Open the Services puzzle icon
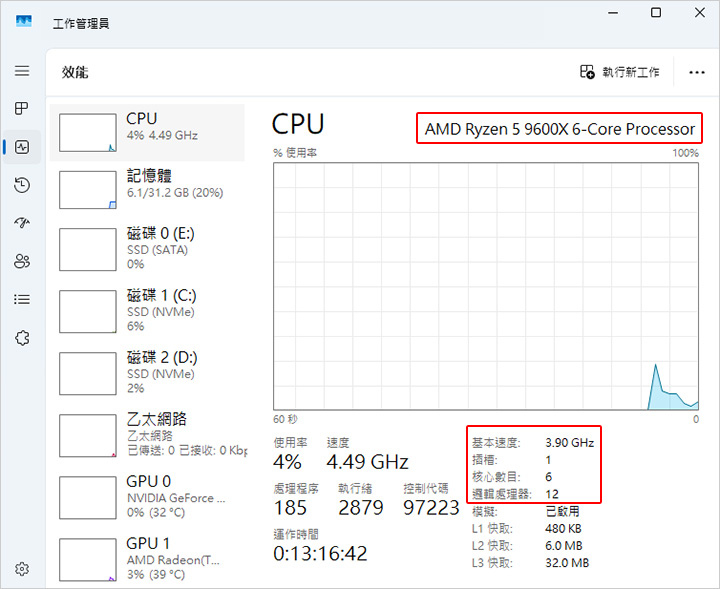 pyautogui.click(x=22, y=338)
